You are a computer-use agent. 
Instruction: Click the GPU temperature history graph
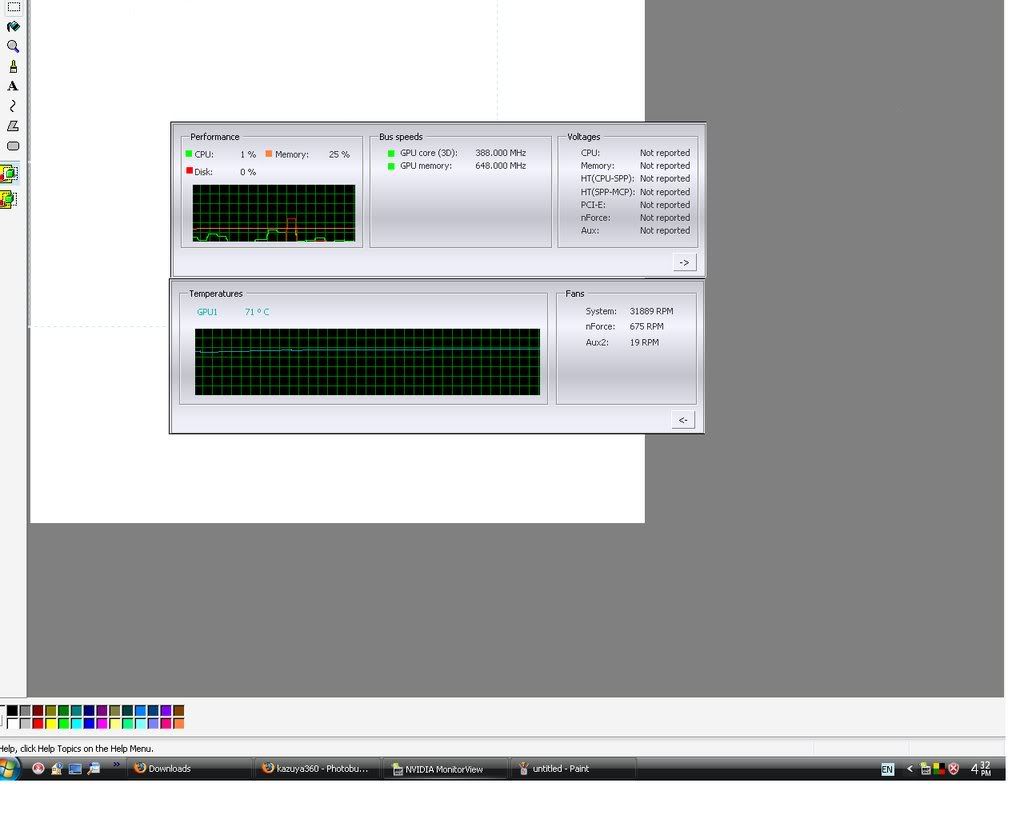point(367,362)
